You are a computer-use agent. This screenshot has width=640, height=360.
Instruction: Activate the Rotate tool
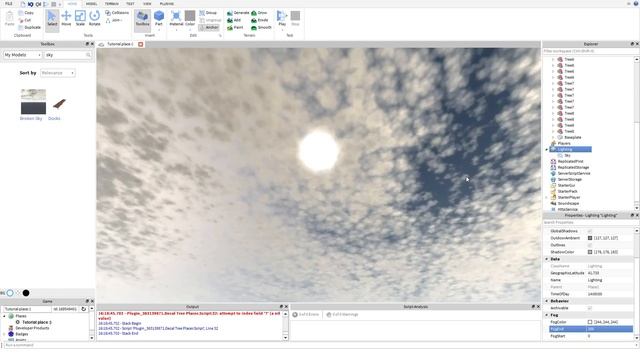[94, 19]
